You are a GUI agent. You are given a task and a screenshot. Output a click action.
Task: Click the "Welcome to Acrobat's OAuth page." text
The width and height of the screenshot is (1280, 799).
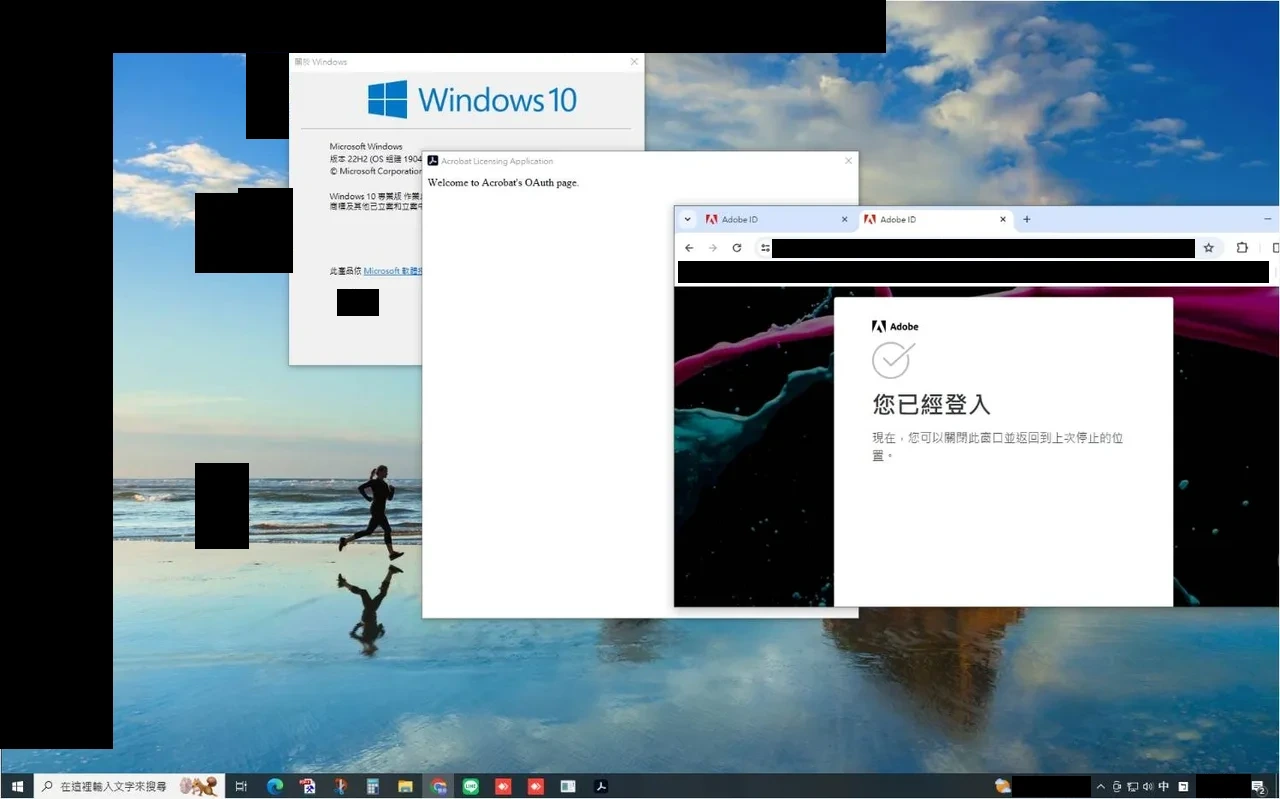point(503,183)
